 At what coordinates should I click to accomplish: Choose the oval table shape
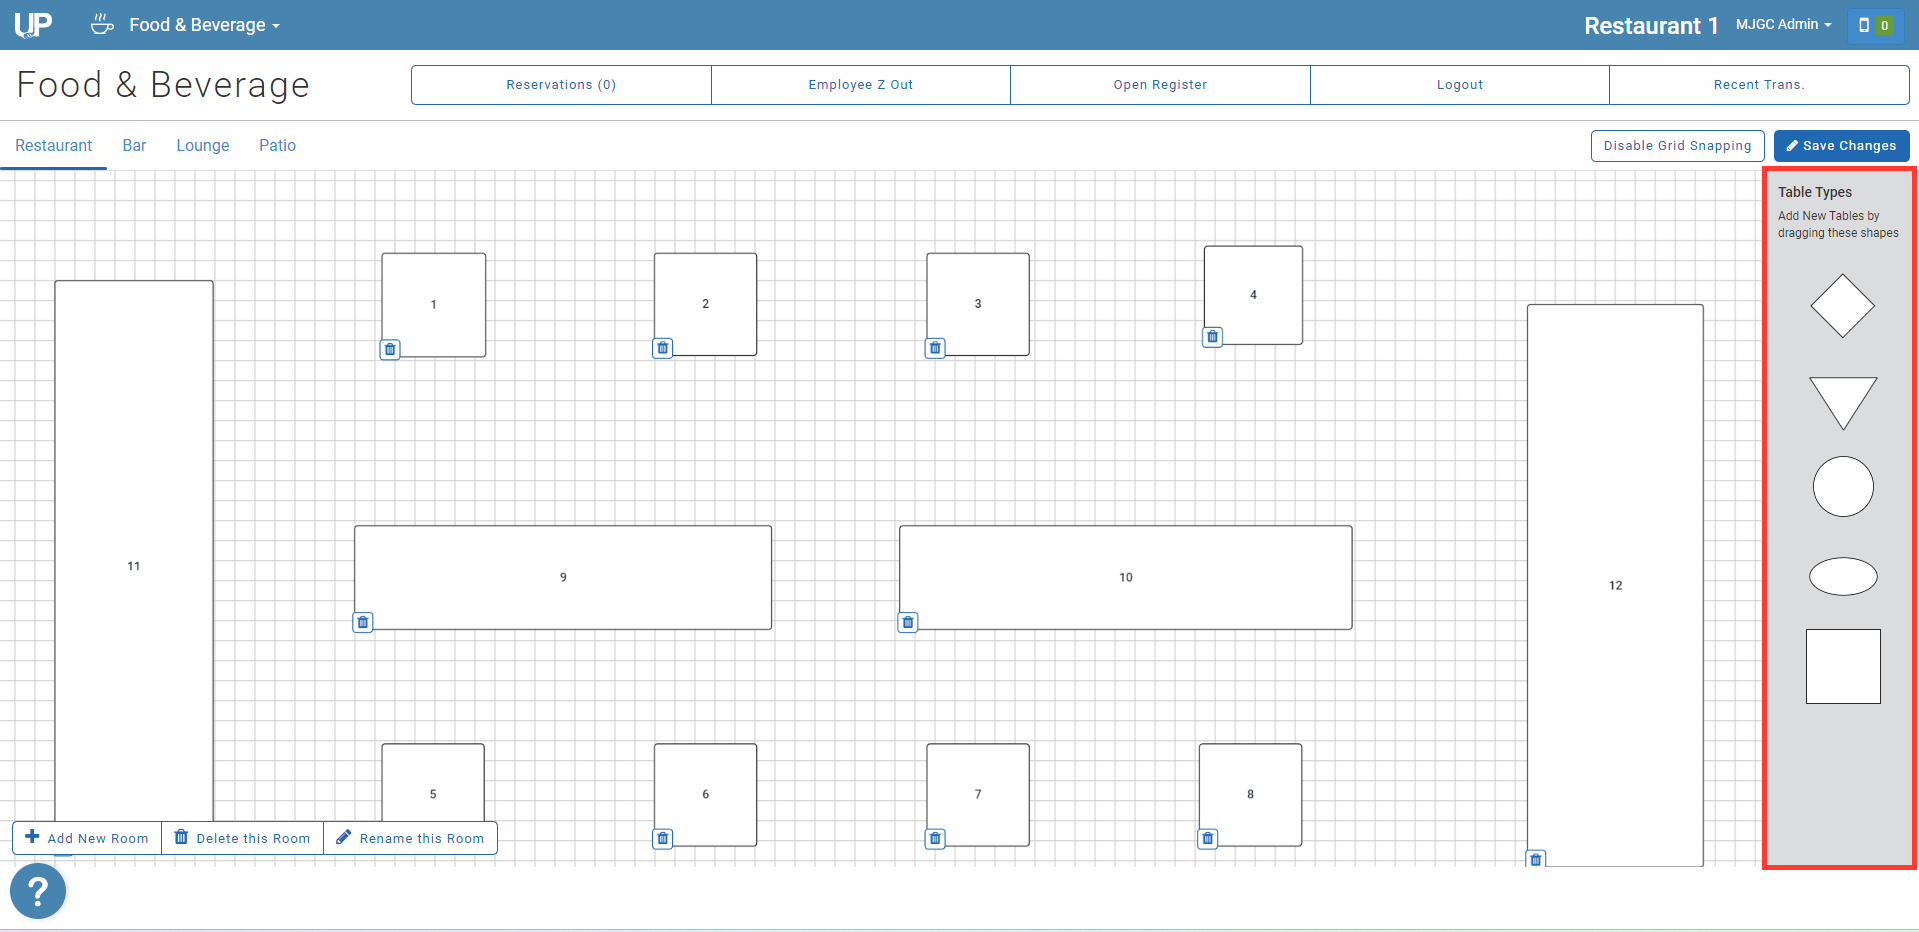[x=1842, y=576]
